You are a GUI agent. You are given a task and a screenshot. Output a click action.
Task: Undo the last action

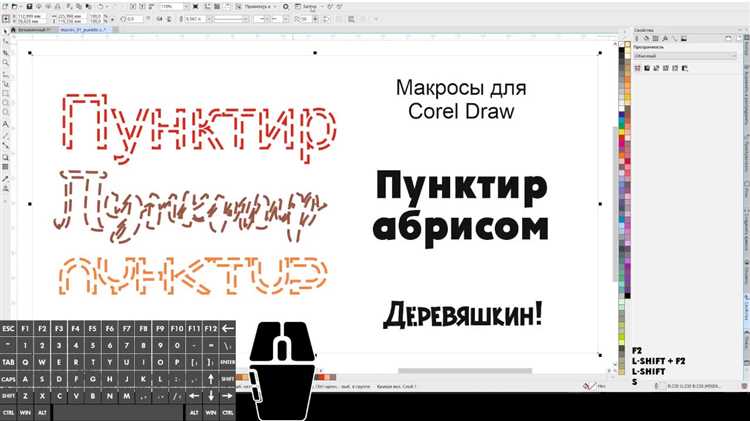point(101,7)
